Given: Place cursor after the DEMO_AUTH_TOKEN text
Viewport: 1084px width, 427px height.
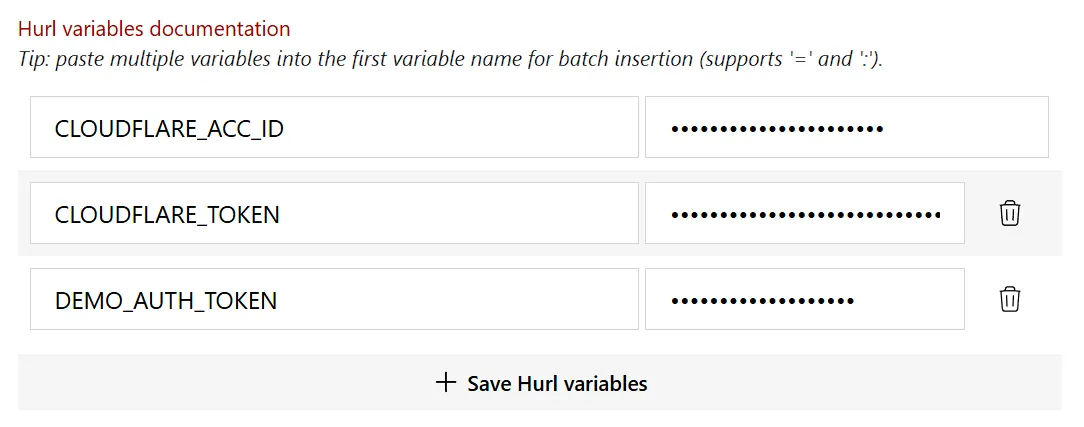Looking at the screenshot, I should [x=279, y=301].
